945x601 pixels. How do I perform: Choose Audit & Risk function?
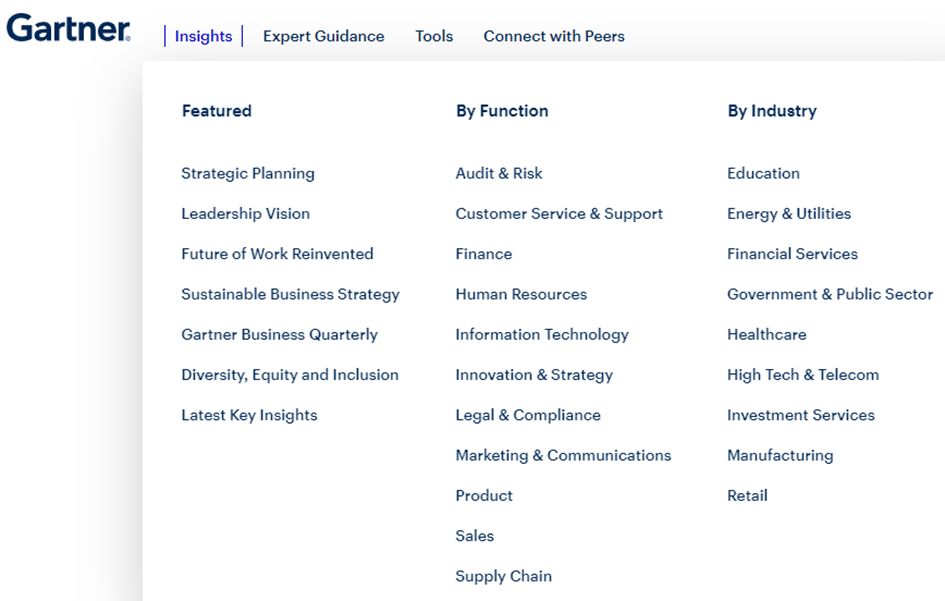pyautogui.click(x=499, y=174)
